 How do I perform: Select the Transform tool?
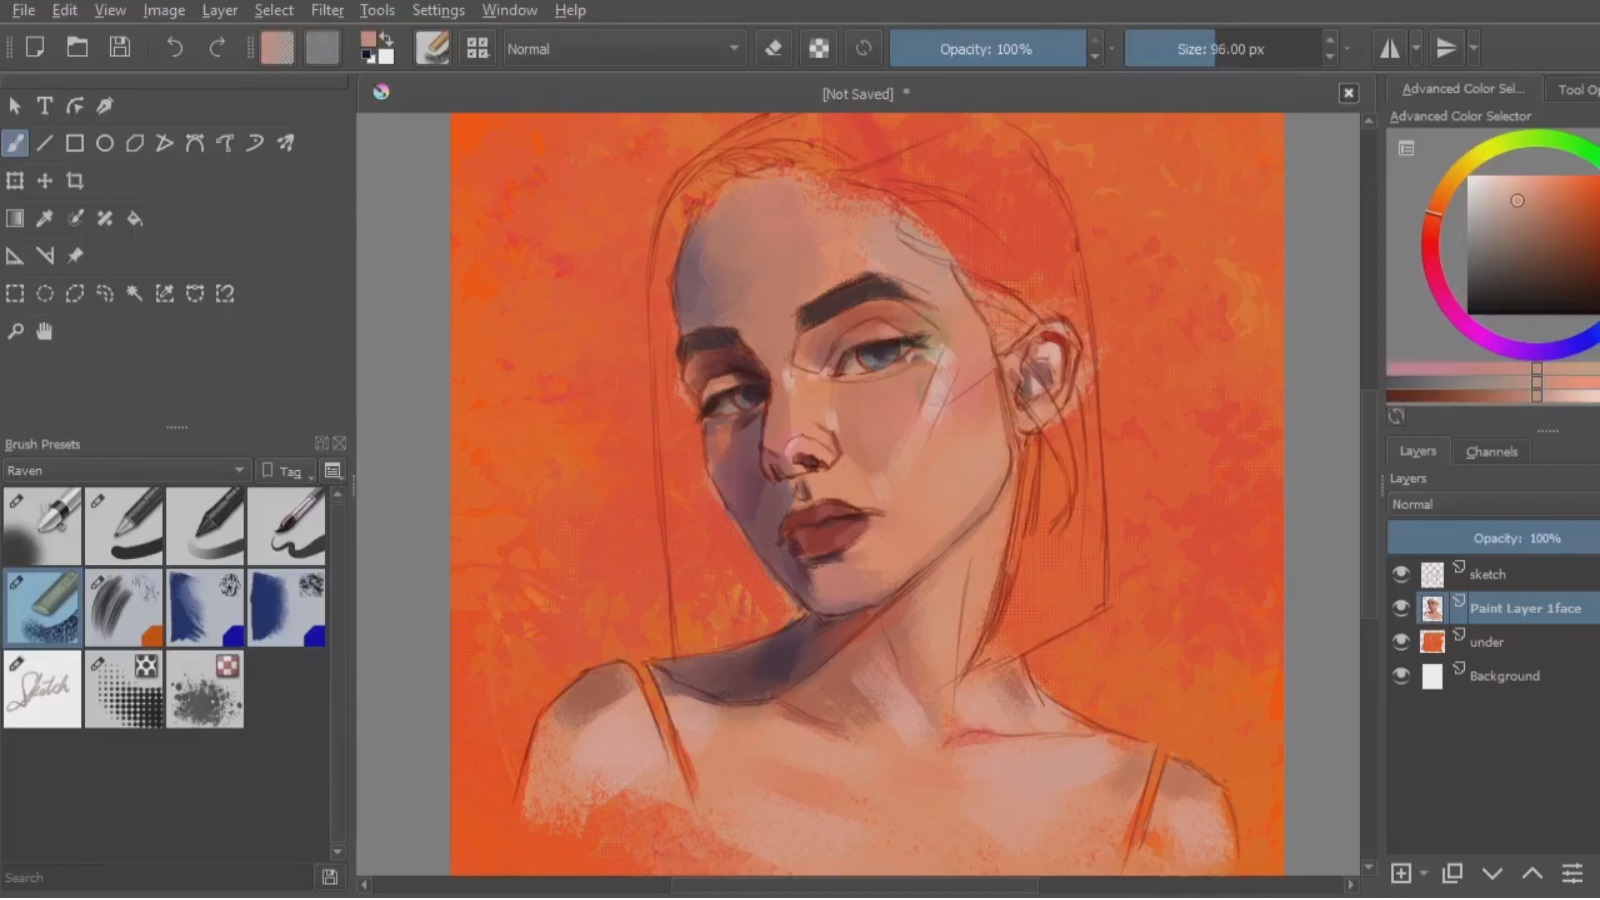tap(15, 181)
